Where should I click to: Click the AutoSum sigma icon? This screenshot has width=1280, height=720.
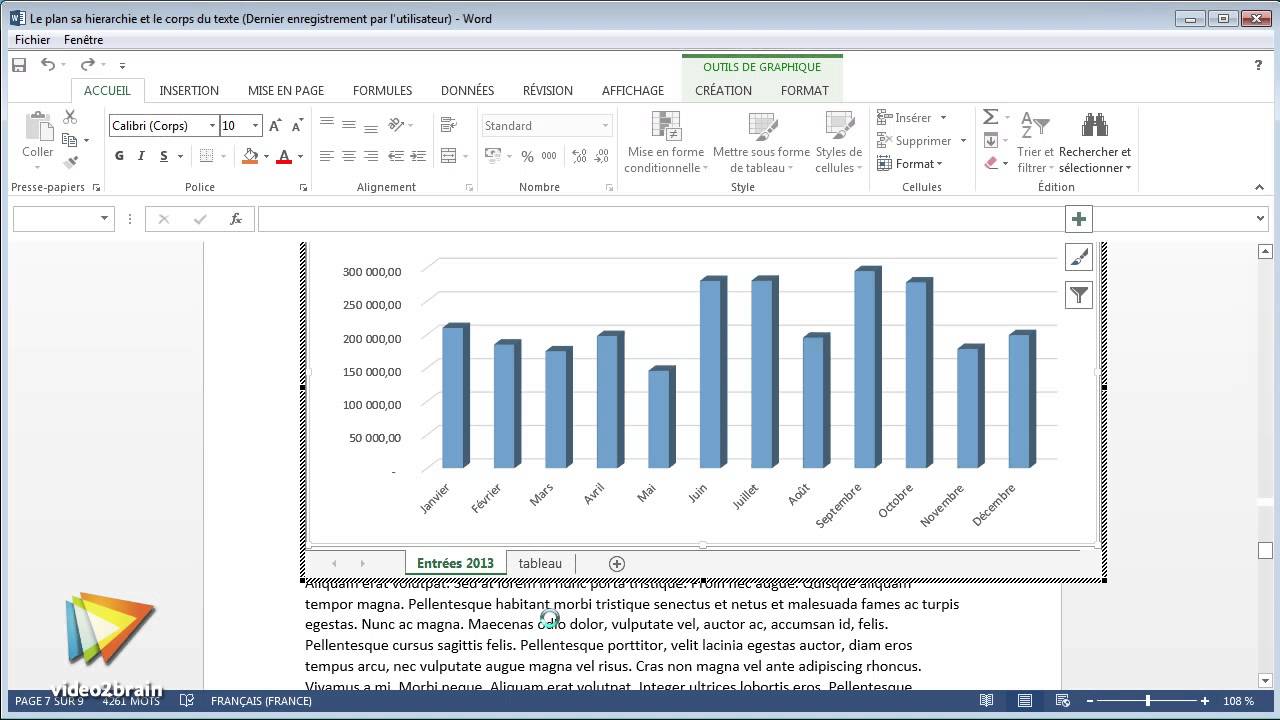[x=990, y=117]
